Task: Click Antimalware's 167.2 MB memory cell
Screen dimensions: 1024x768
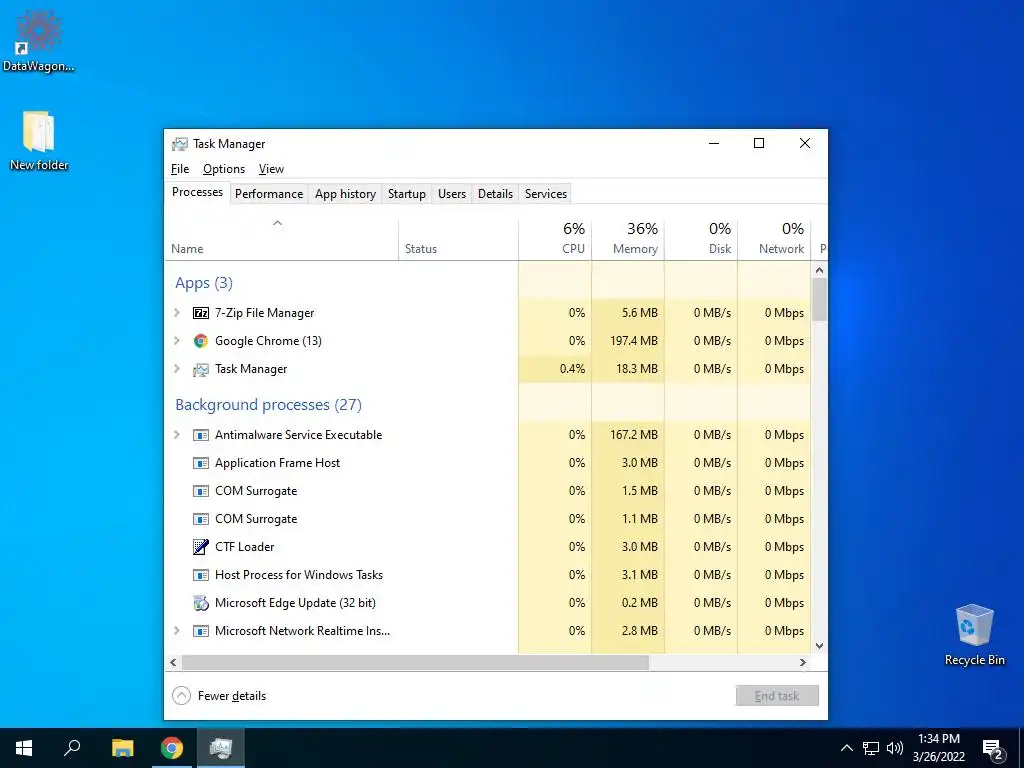Action: (628, 435)
